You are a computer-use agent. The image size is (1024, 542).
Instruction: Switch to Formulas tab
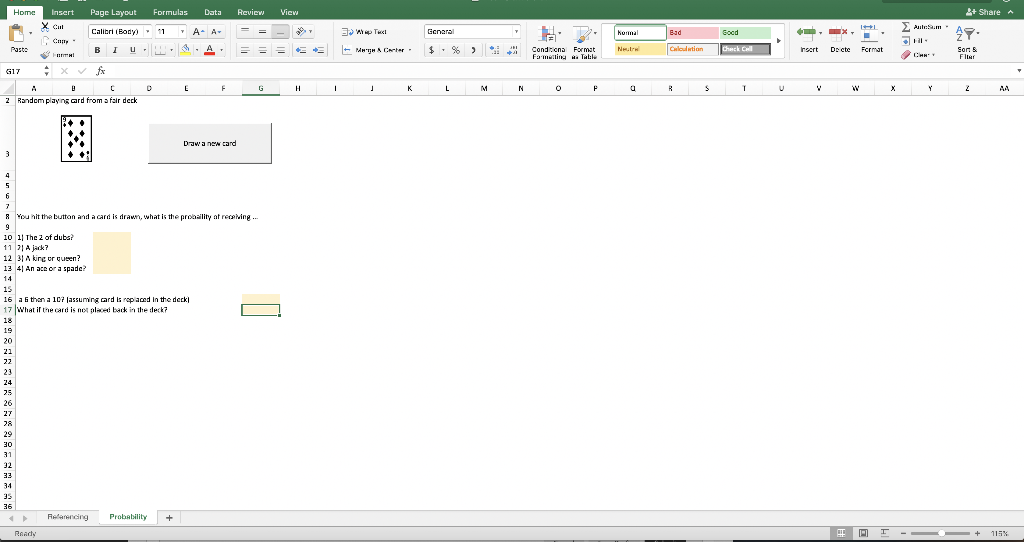170,12
